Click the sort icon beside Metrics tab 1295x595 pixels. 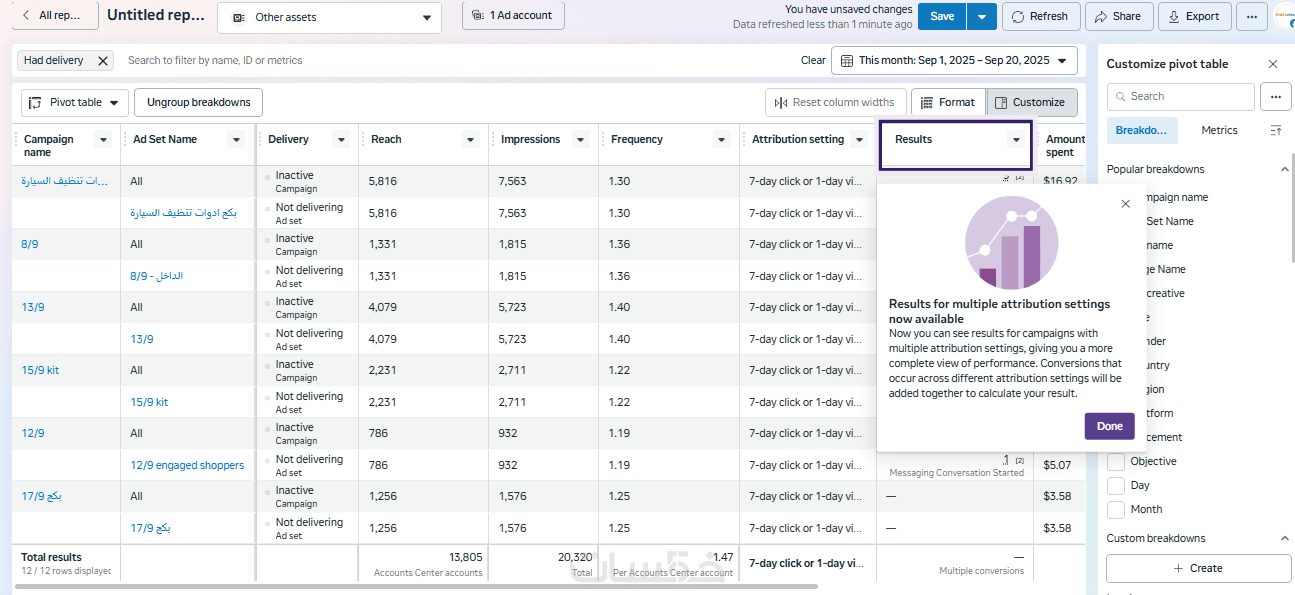click(x=1275, y=130)
